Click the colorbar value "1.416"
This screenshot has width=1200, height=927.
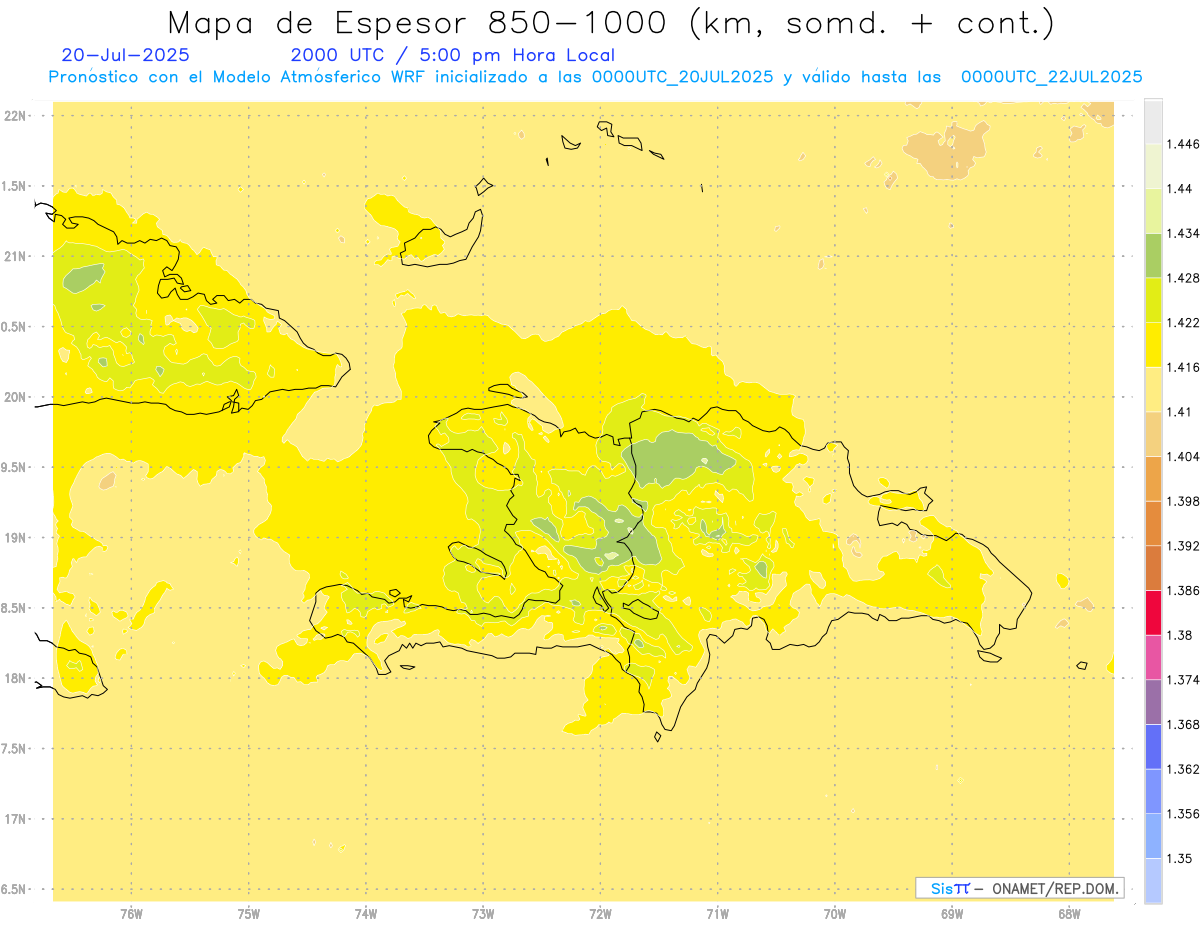1184,367
